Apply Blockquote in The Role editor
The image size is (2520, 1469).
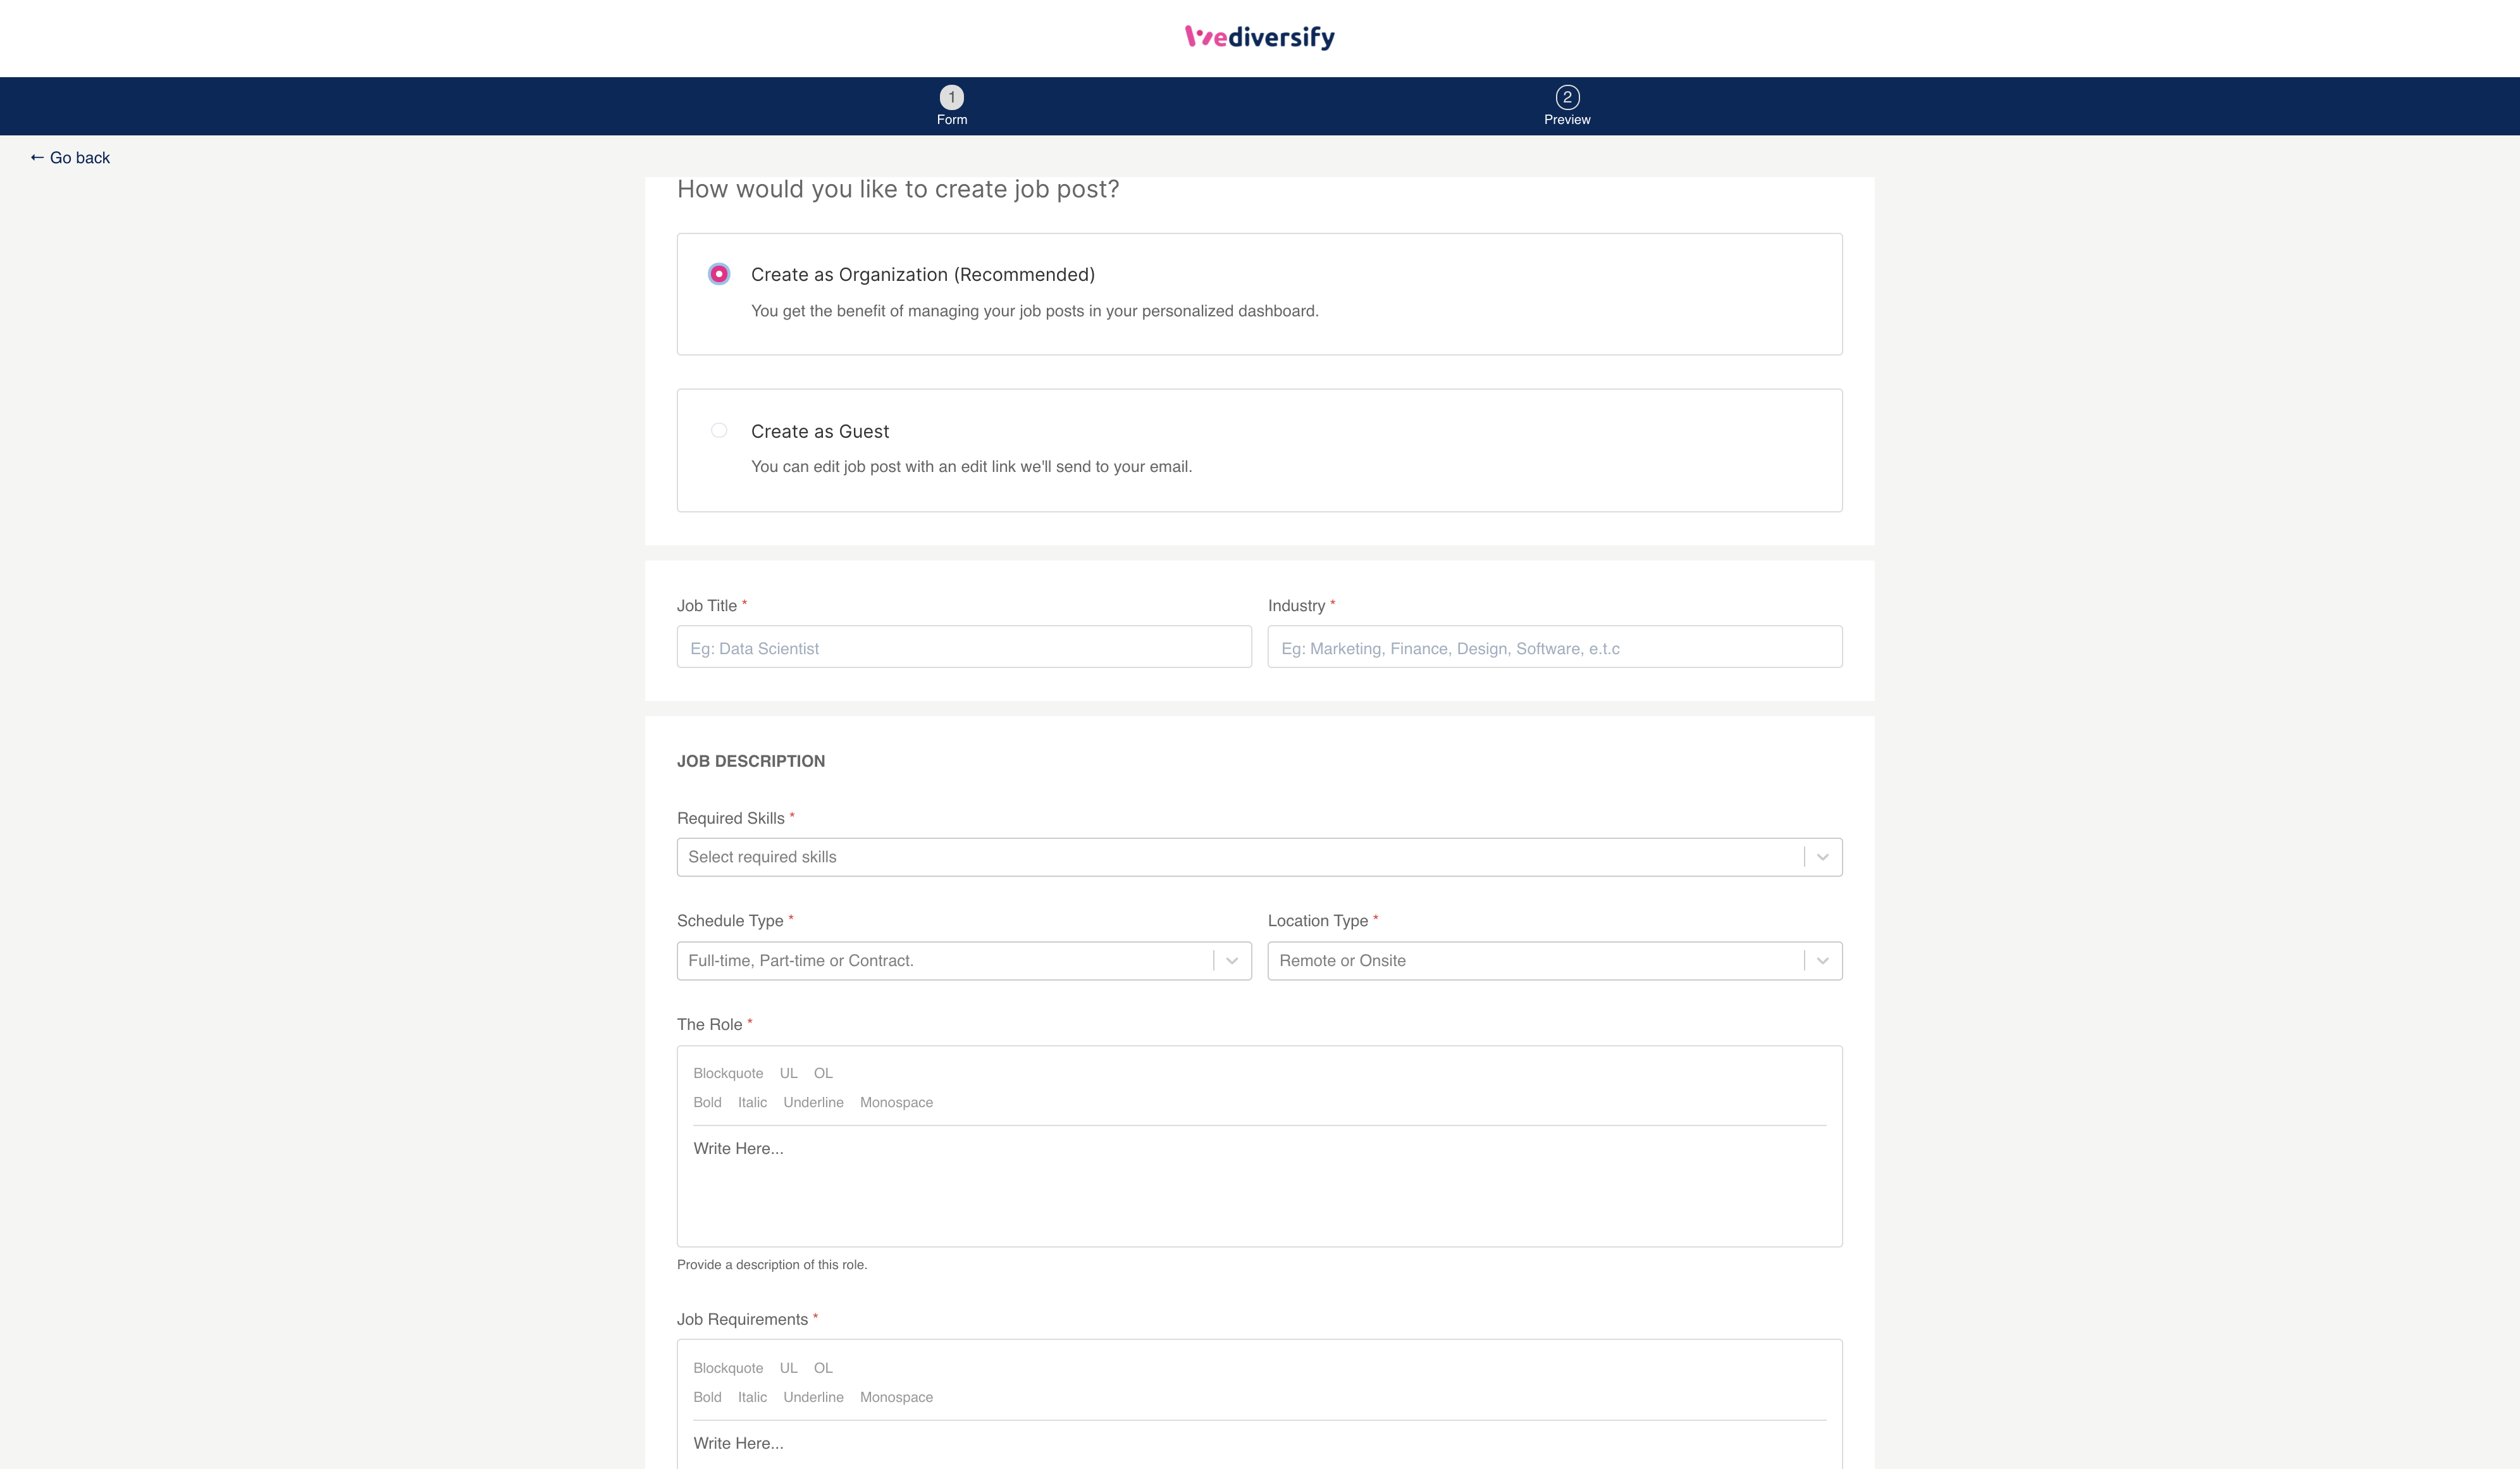727,1073
